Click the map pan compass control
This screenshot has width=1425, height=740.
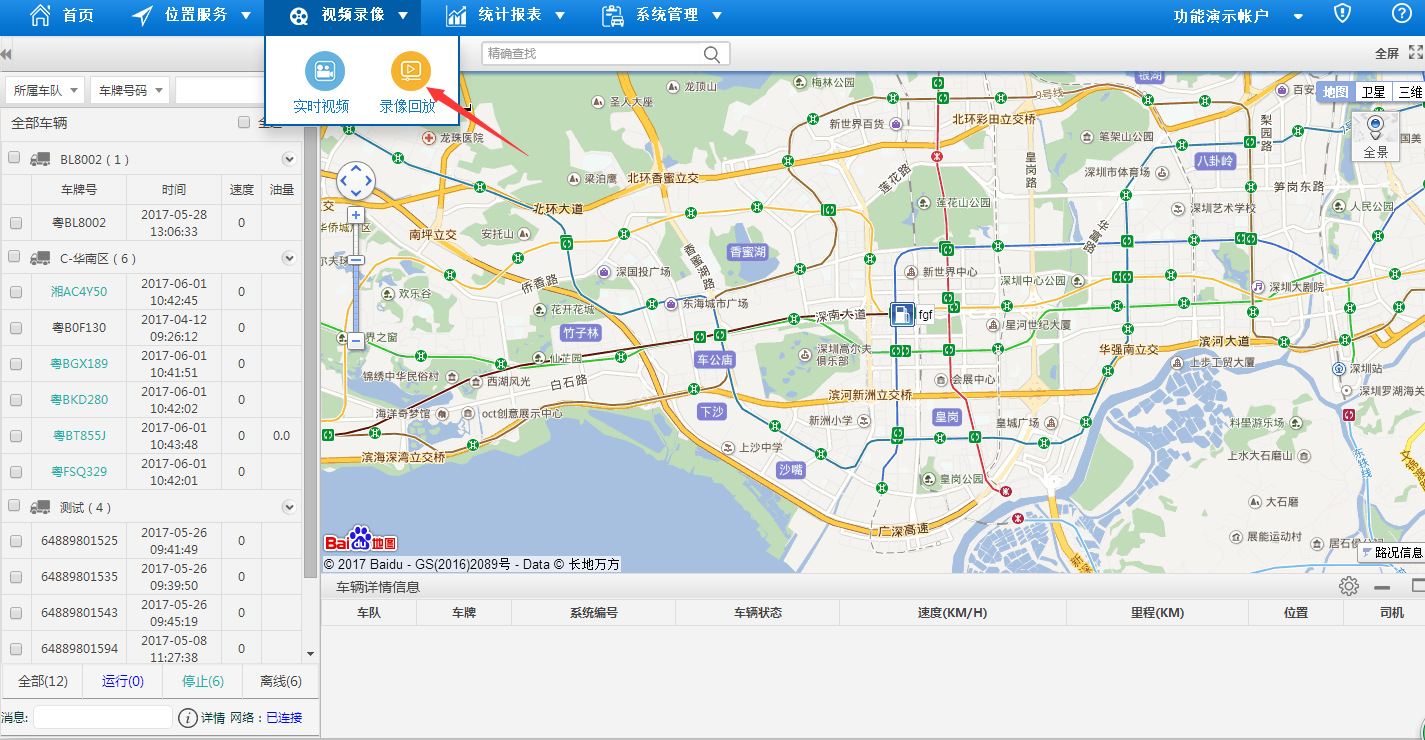(x=356, y=181)
